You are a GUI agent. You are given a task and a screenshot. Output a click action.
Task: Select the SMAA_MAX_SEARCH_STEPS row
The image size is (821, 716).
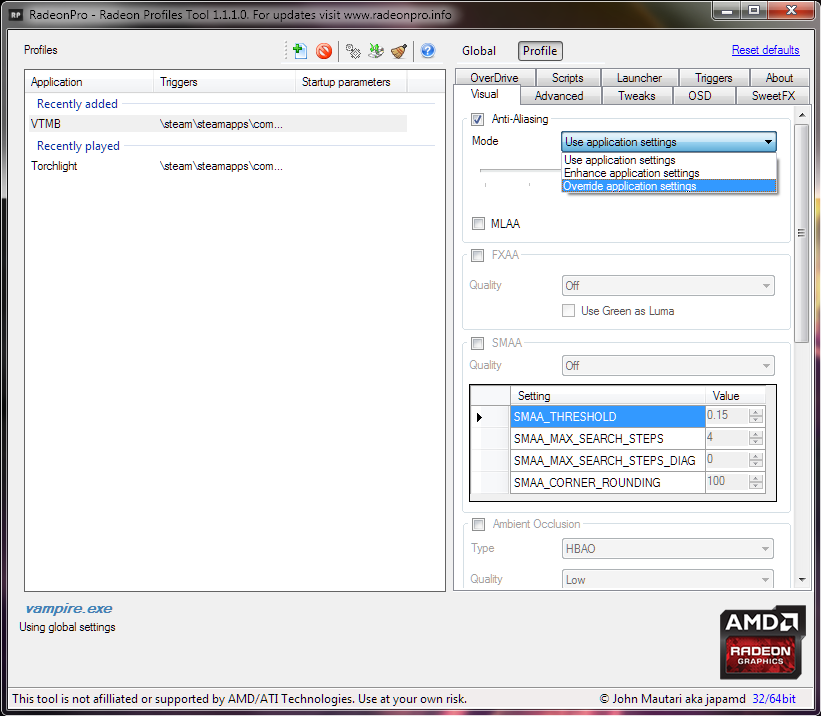pyautogui.click(x=607, y=439)
